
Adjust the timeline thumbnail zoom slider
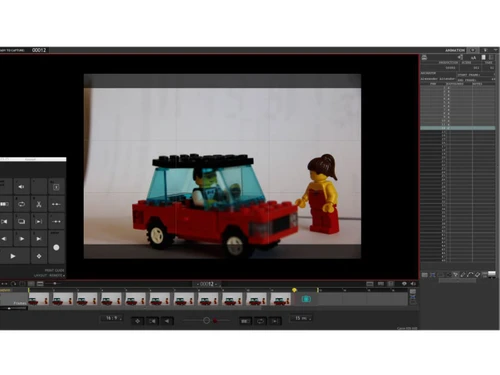(55, 284)
